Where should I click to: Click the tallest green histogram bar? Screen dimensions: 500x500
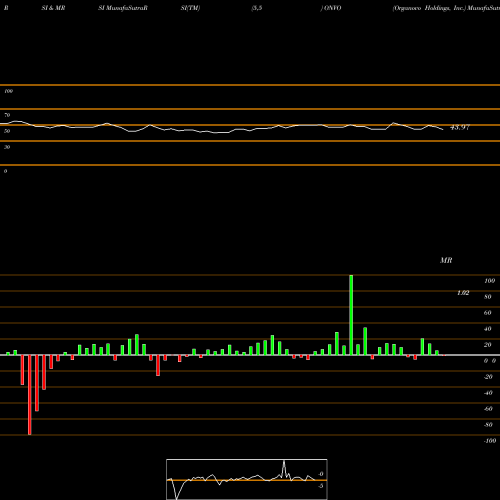pos(351,315)
